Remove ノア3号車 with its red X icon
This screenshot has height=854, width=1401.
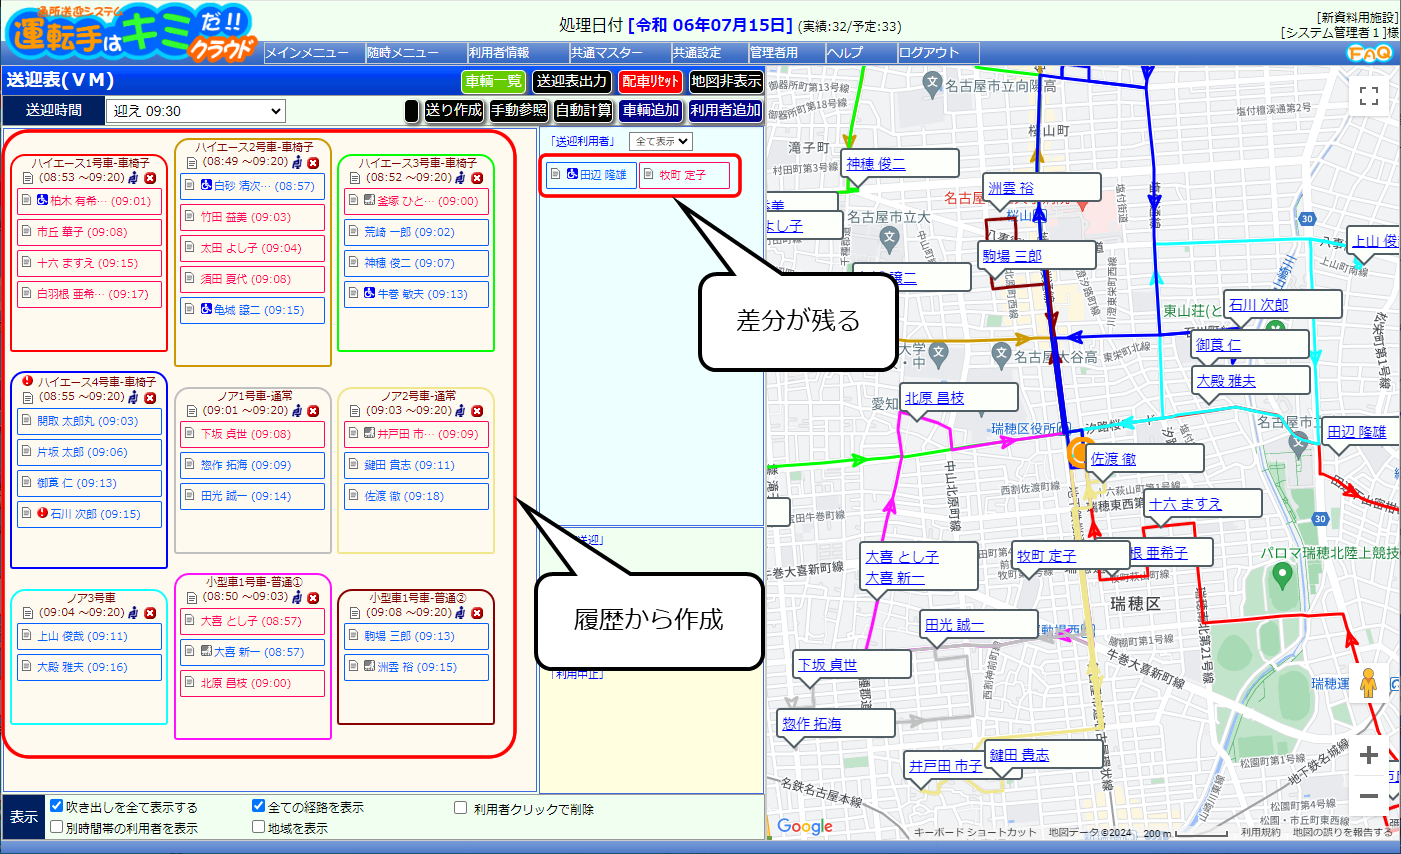click(150, 613)
